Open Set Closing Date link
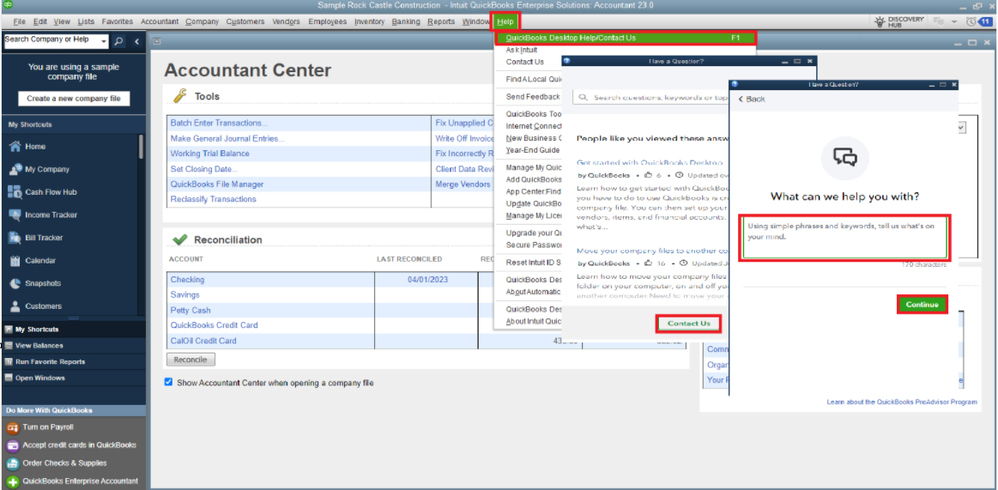The width and height of the screenshot is (998, 490). pyautogui.click(x=204, y=169)
